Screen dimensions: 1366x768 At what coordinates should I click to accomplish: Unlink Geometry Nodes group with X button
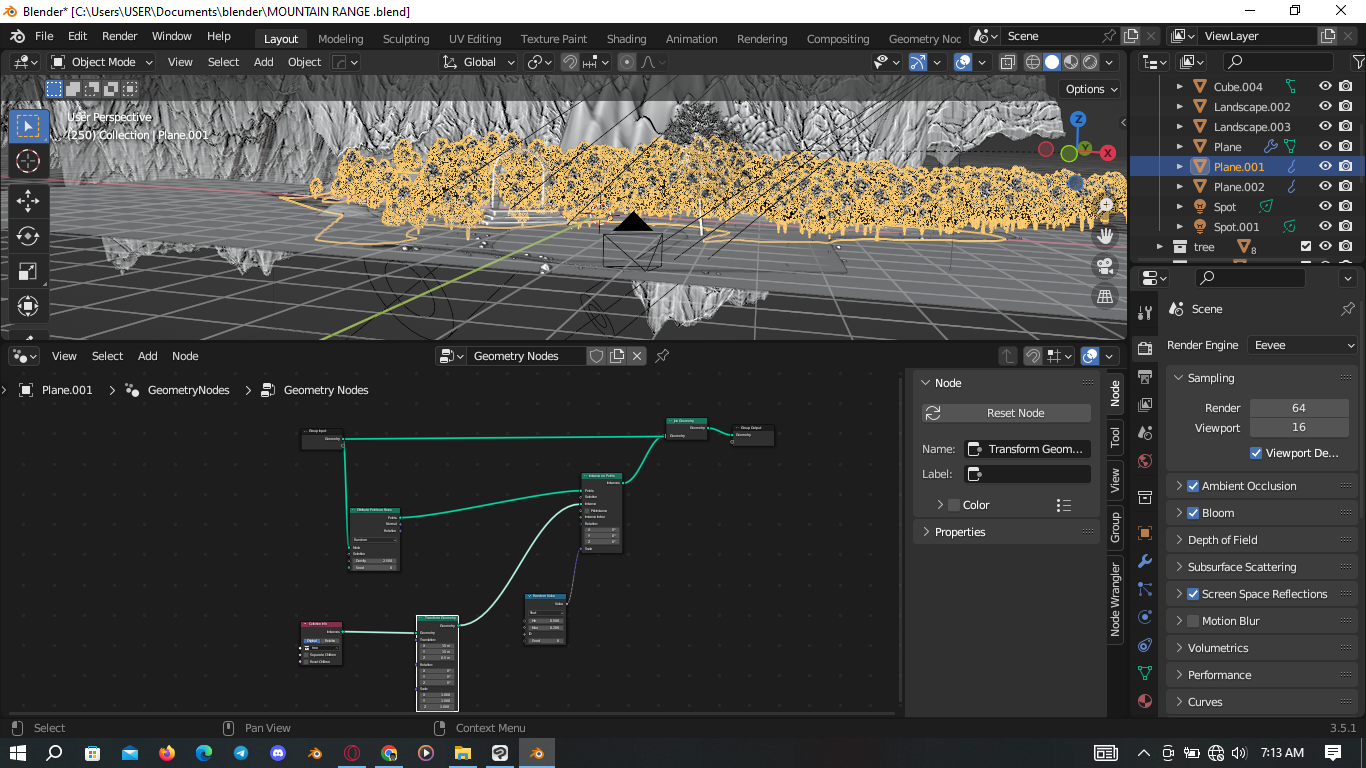pos(637,356)
